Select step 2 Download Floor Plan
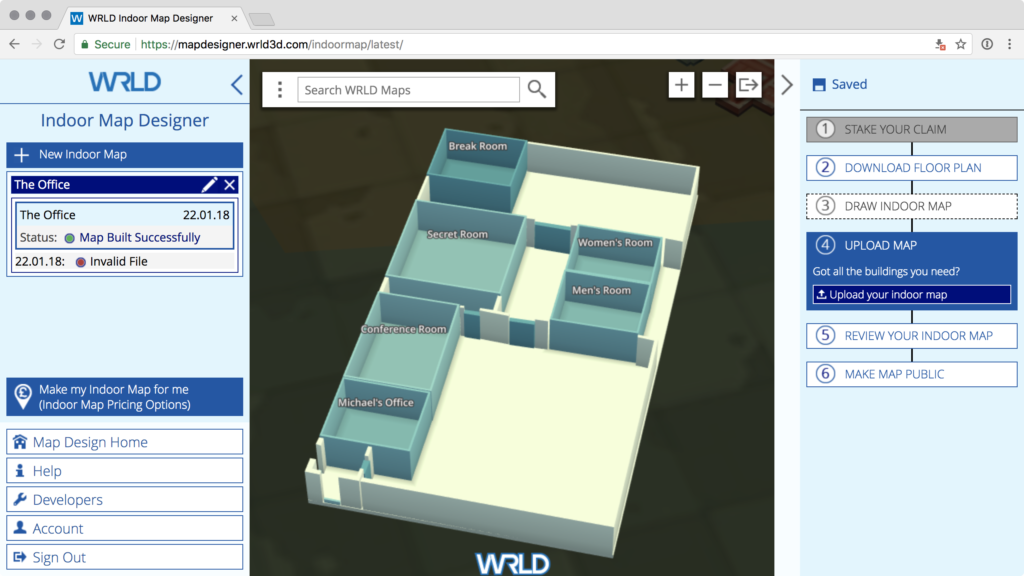This screenshot has width=1024, height=576. click(x=912, y=168)
